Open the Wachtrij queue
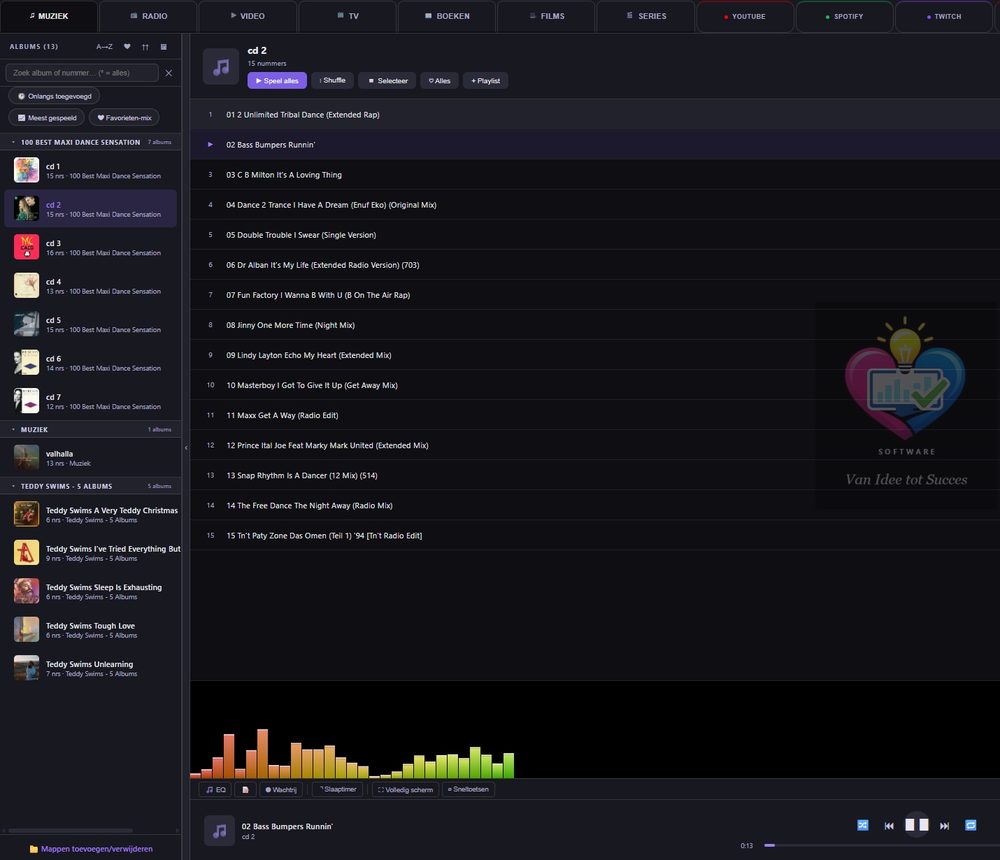This screenshot has width=1000, height=860. click(281, 790)
